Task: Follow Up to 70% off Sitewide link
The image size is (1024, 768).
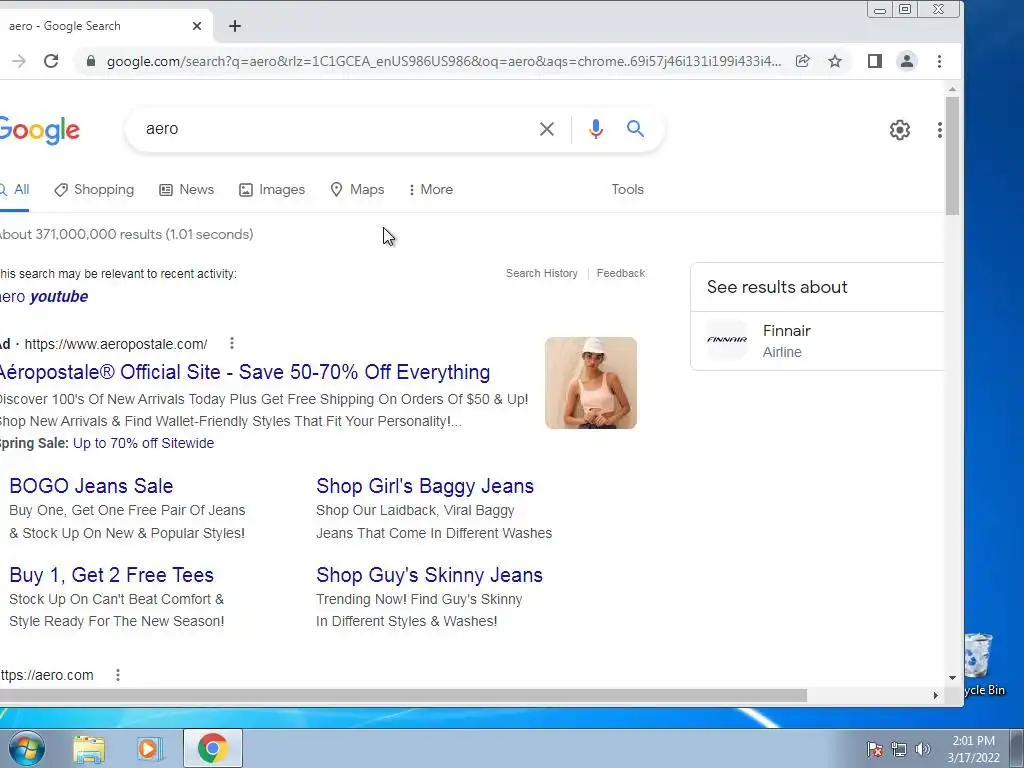Action: coord(144,443)
